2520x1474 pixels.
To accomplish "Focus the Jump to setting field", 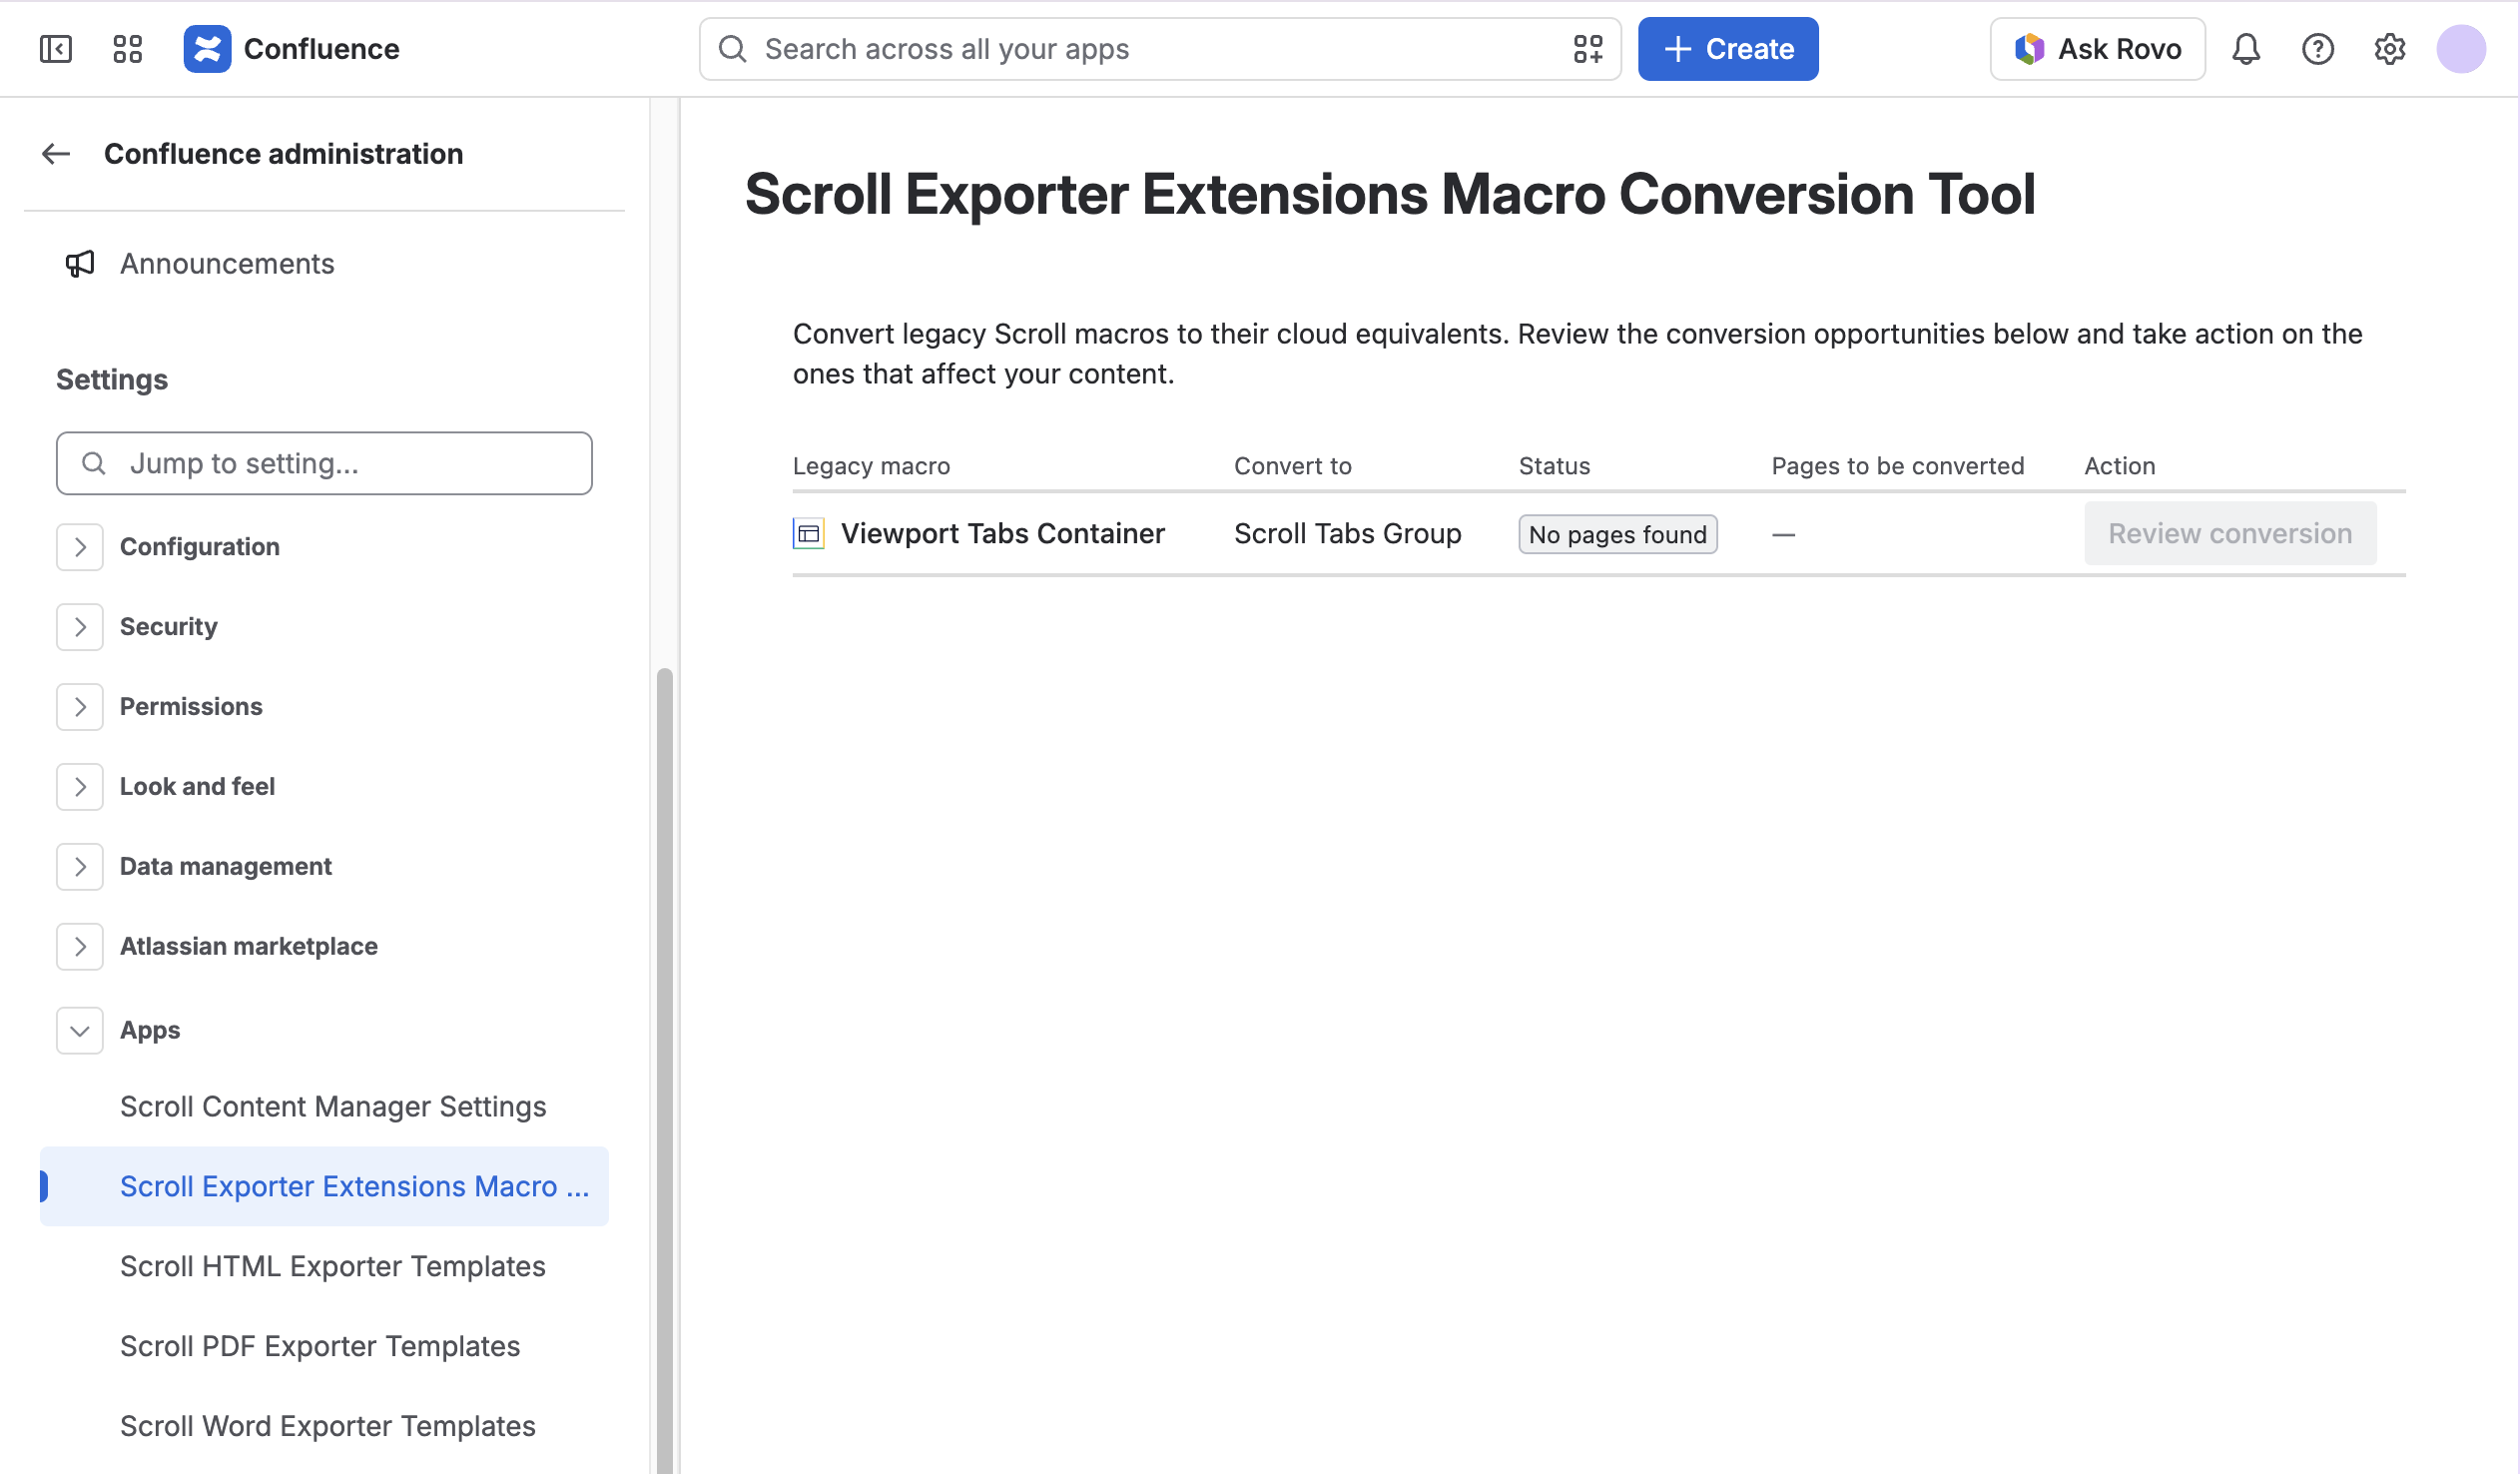I will (324, 463).
